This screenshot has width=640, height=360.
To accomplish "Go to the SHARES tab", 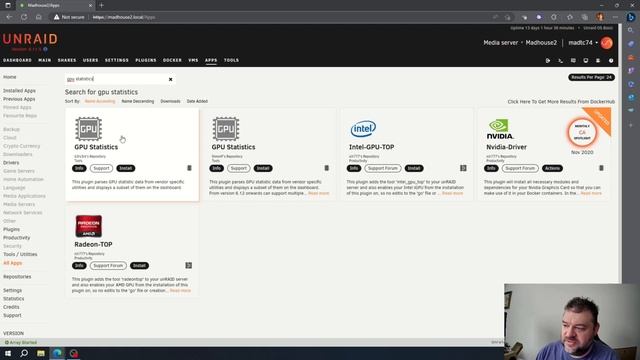I will click(x=67, y=60).
